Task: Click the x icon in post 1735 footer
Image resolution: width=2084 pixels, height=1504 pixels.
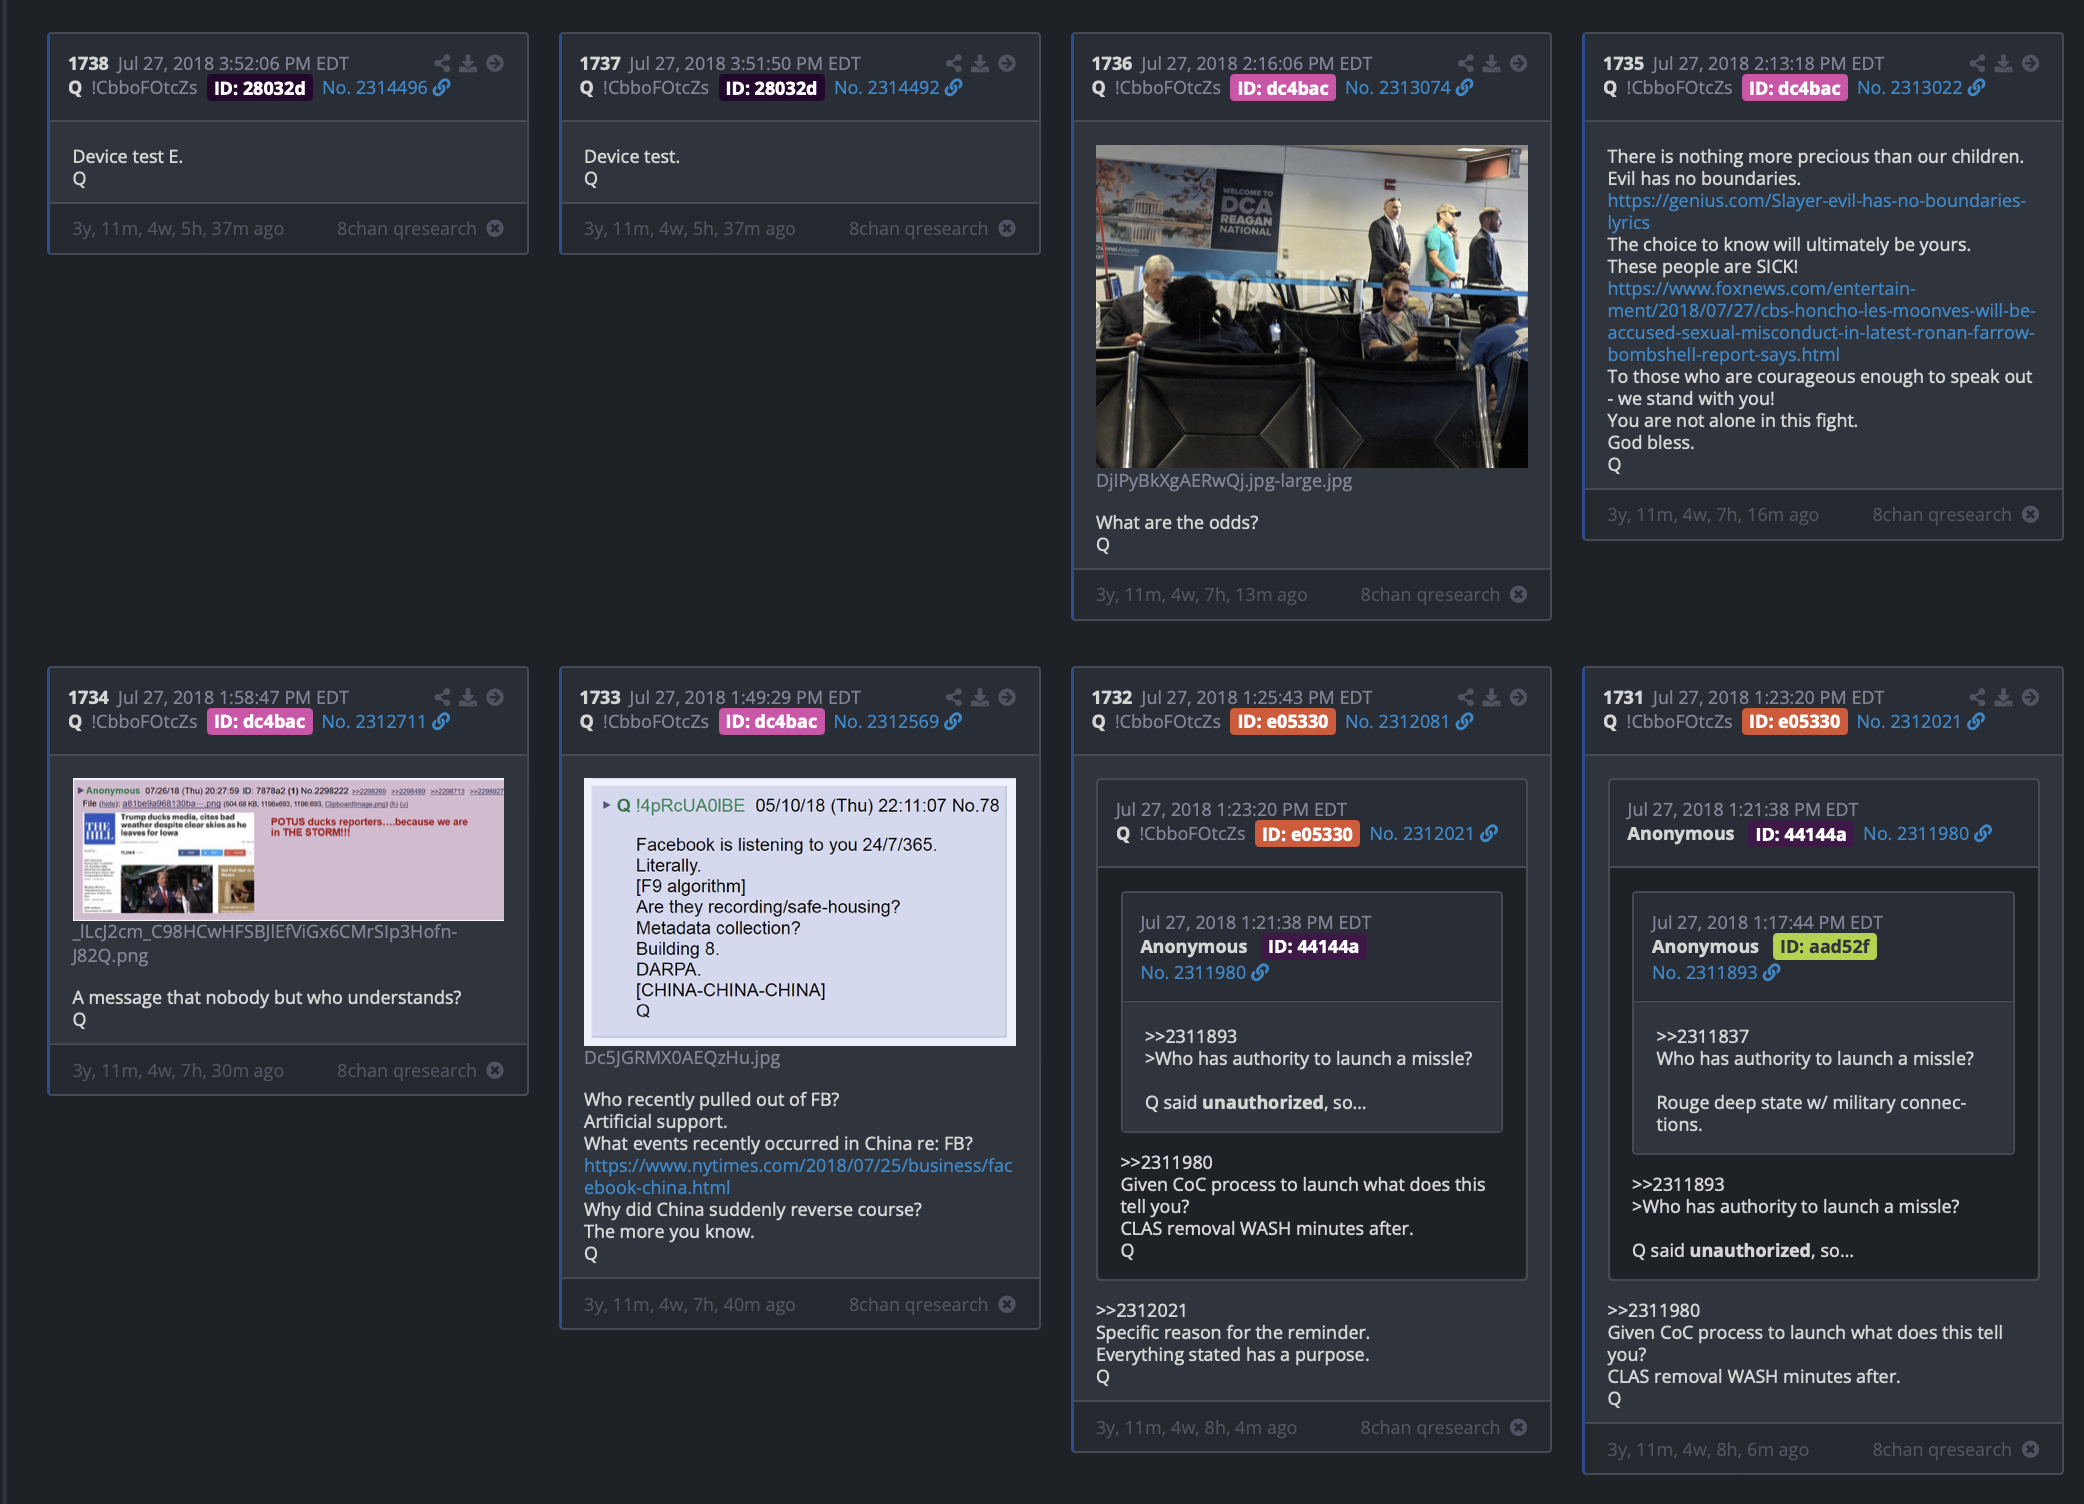Action: pyautogui.click(x=2031, y=514)
